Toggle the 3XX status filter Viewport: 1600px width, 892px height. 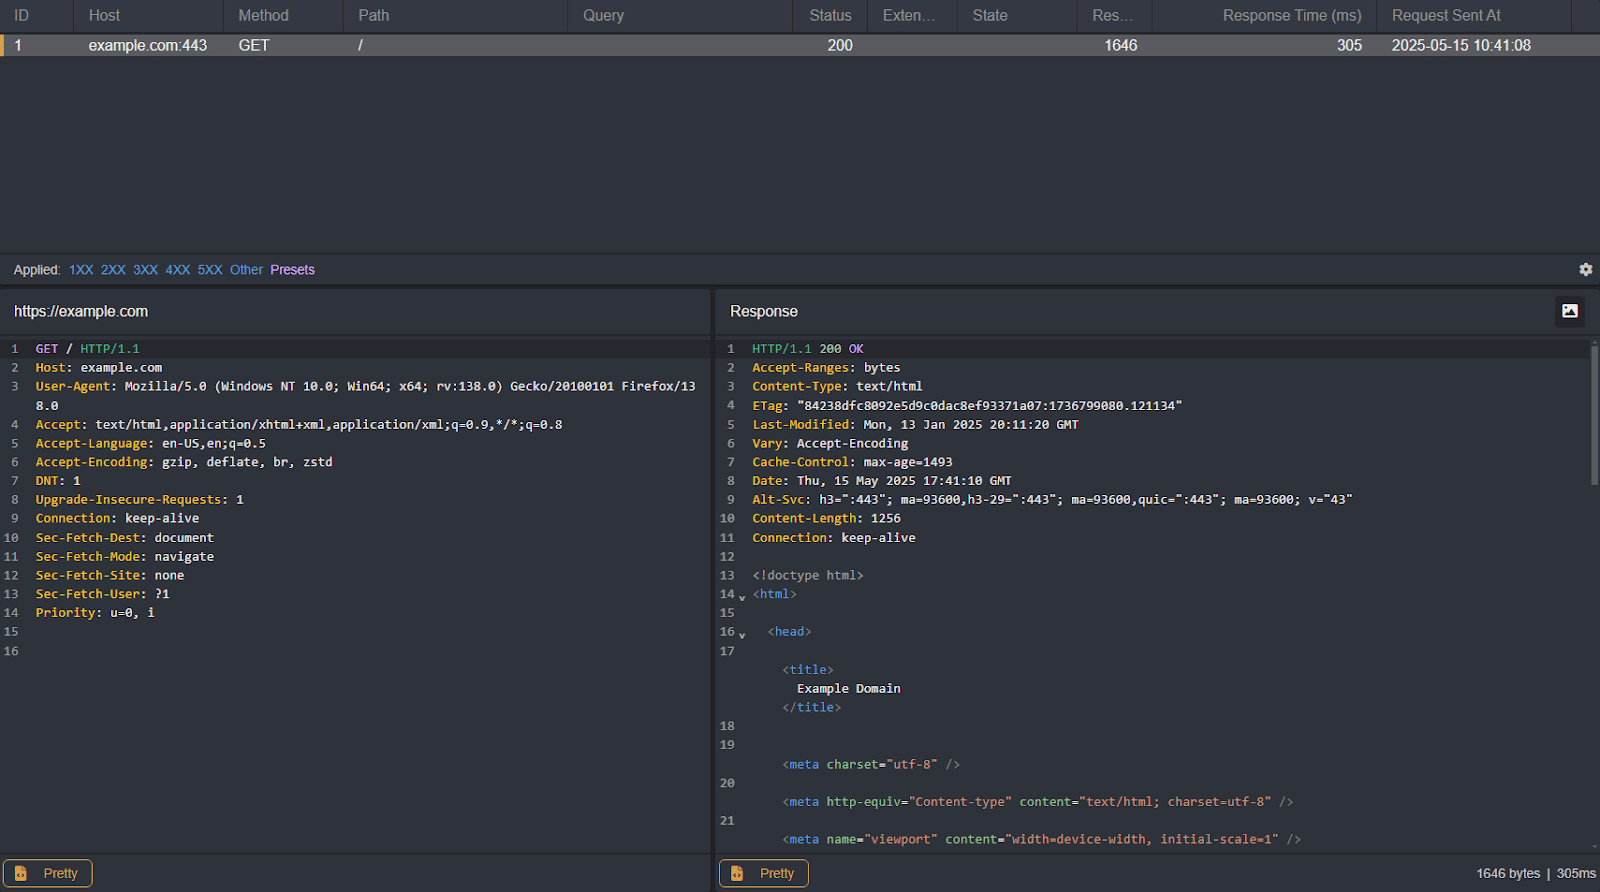pyautogui.click(x=146, y=270)
